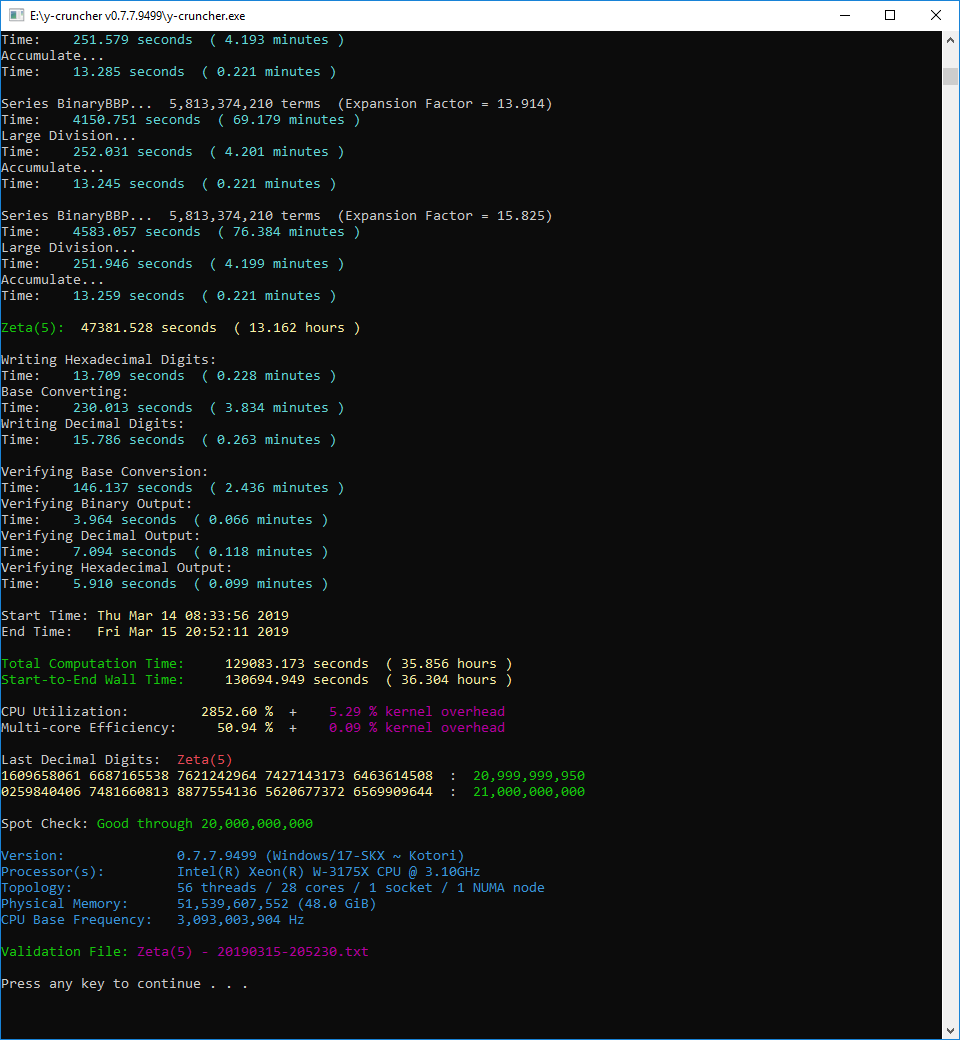
Task: Close the y-cruncher console window
Action: (x=936, y=15)
